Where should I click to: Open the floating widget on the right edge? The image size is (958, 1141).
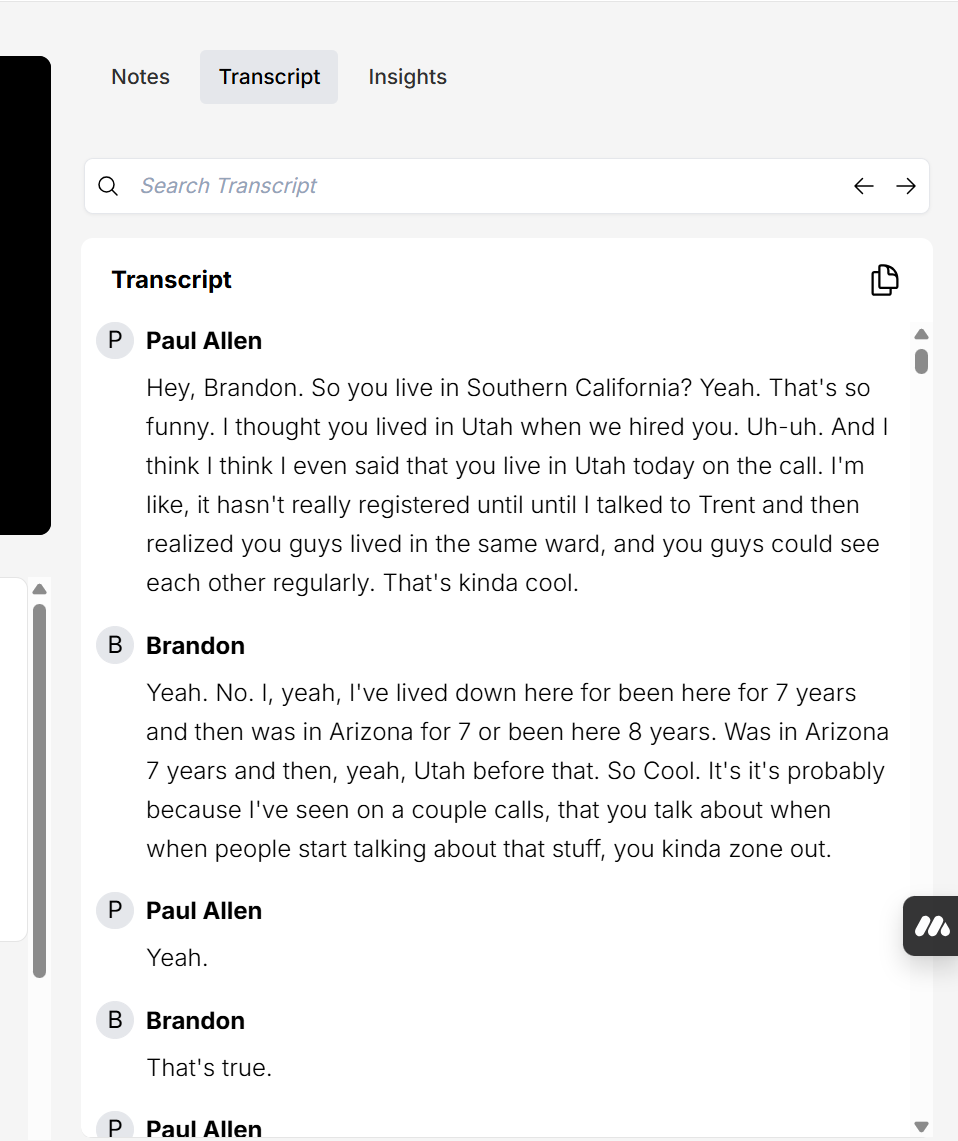pos(932,926)
